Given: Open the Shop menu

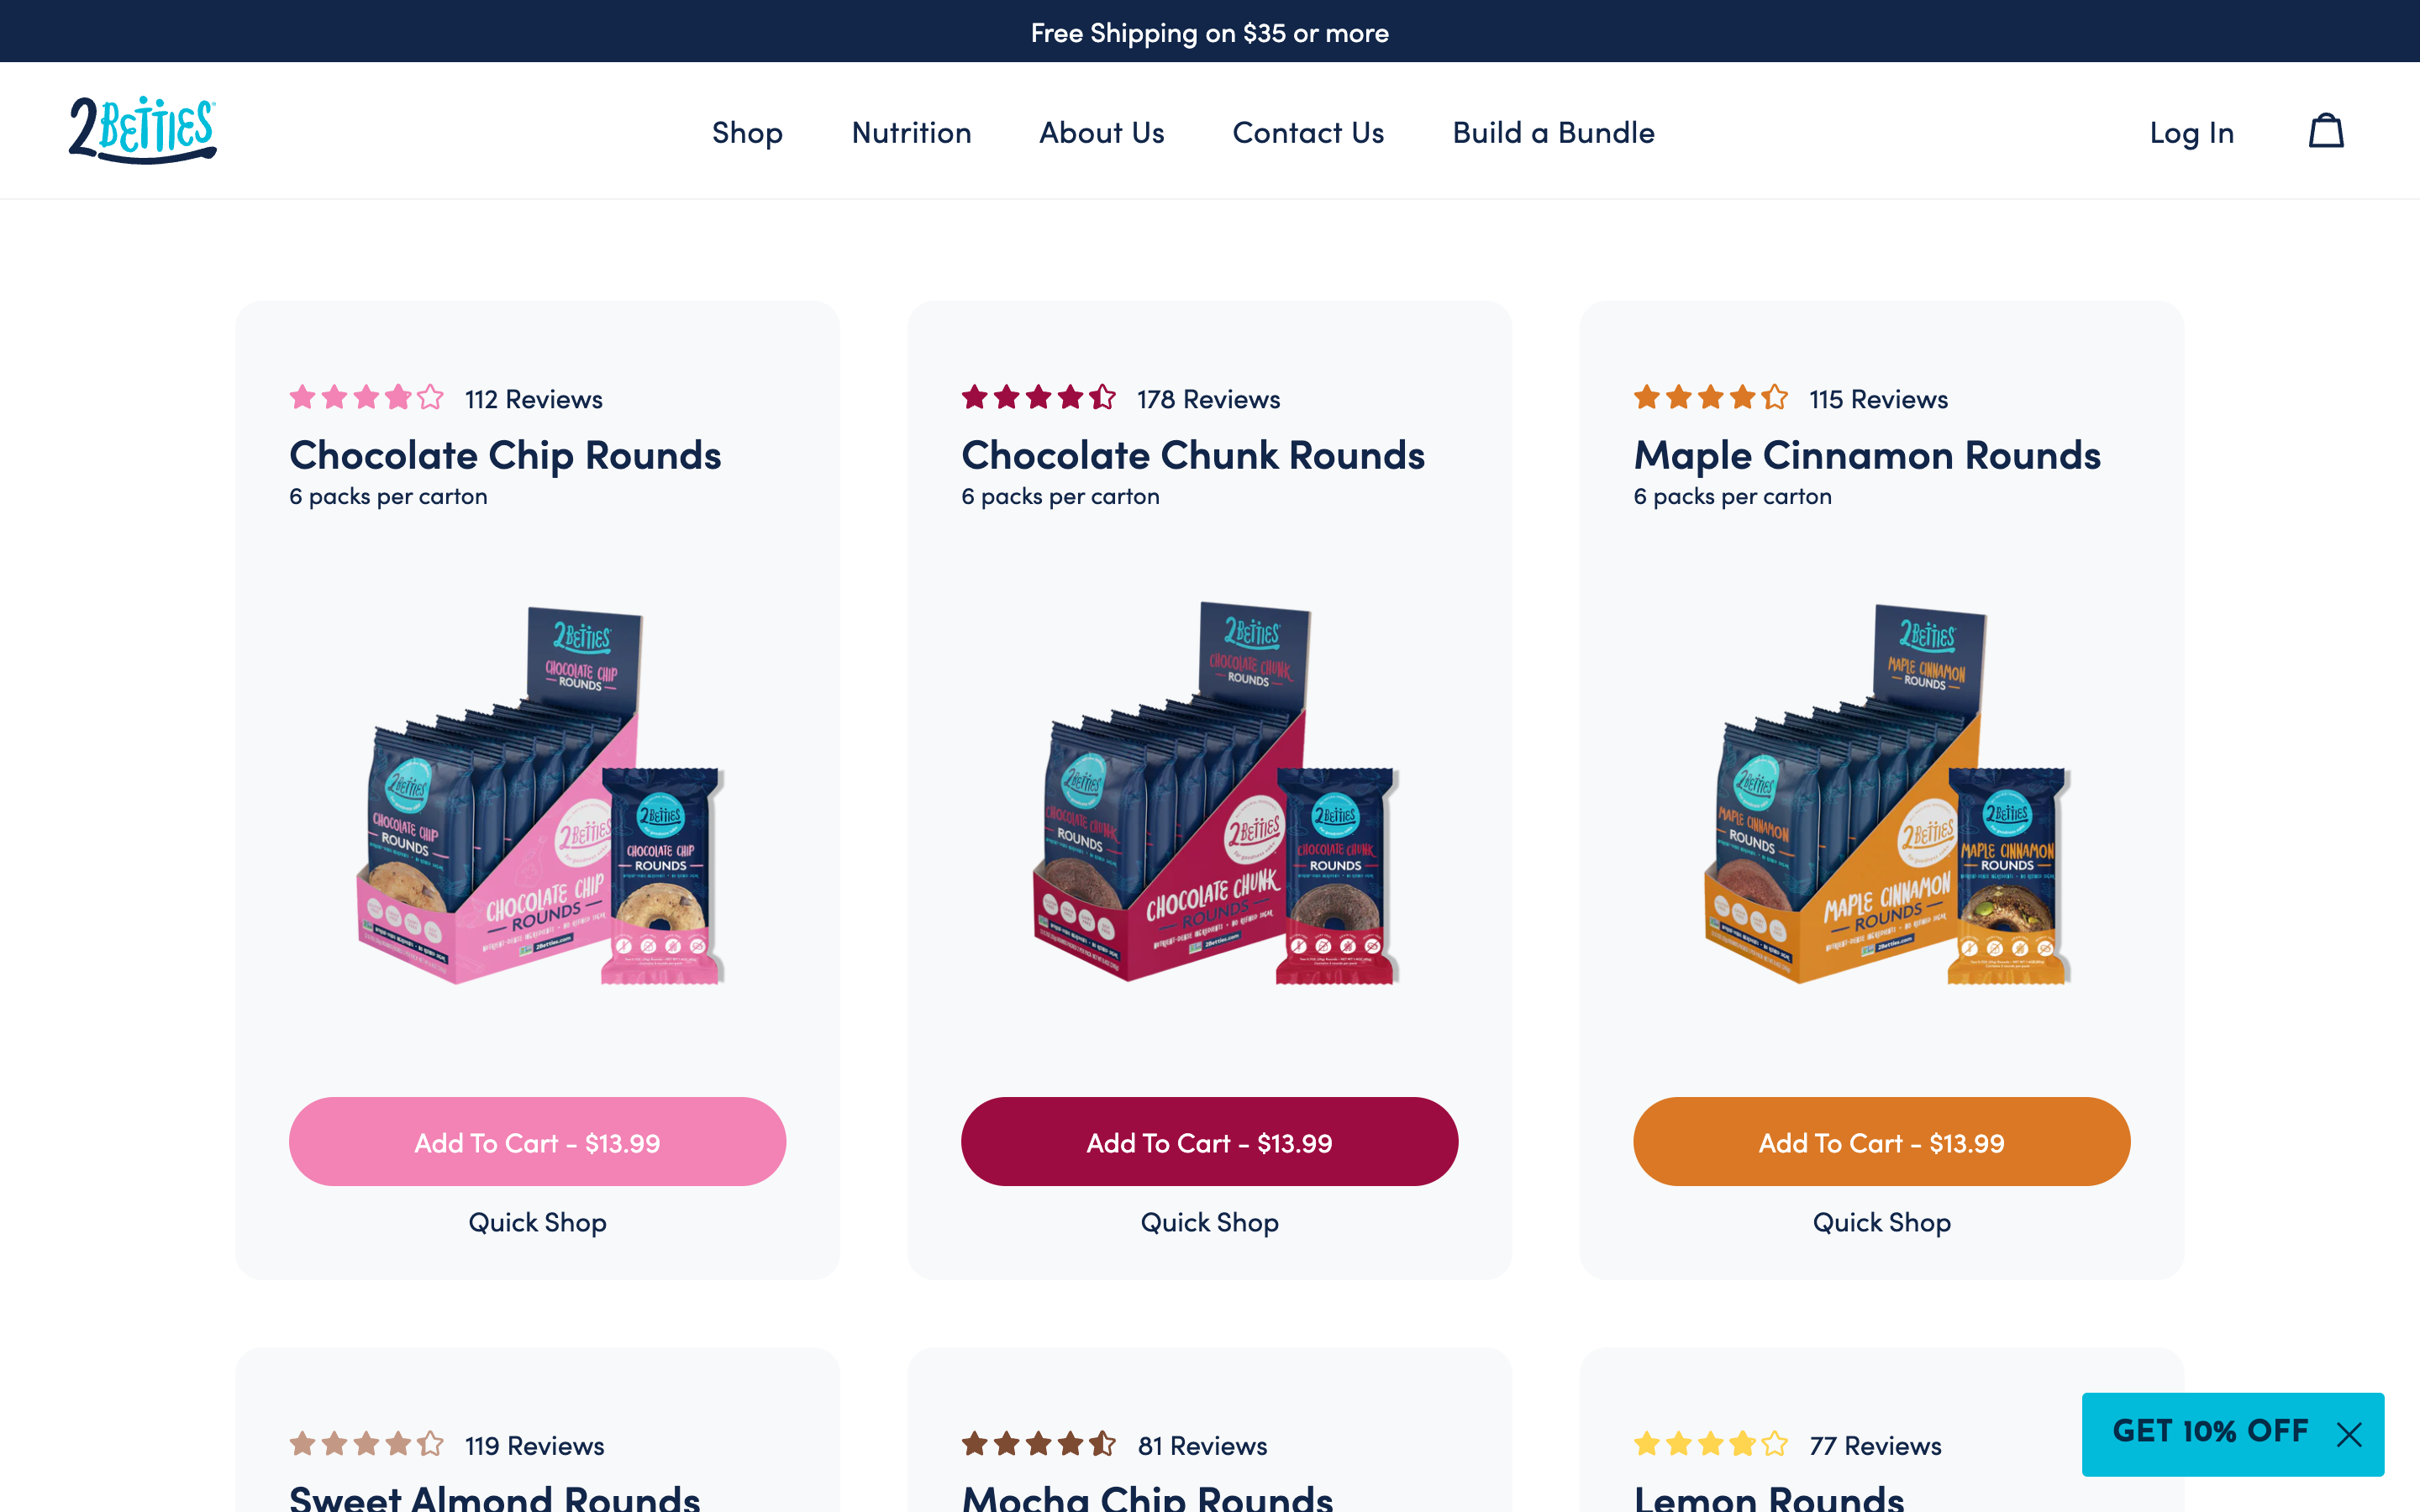Looking at the screenshot, I should (747, 132).
